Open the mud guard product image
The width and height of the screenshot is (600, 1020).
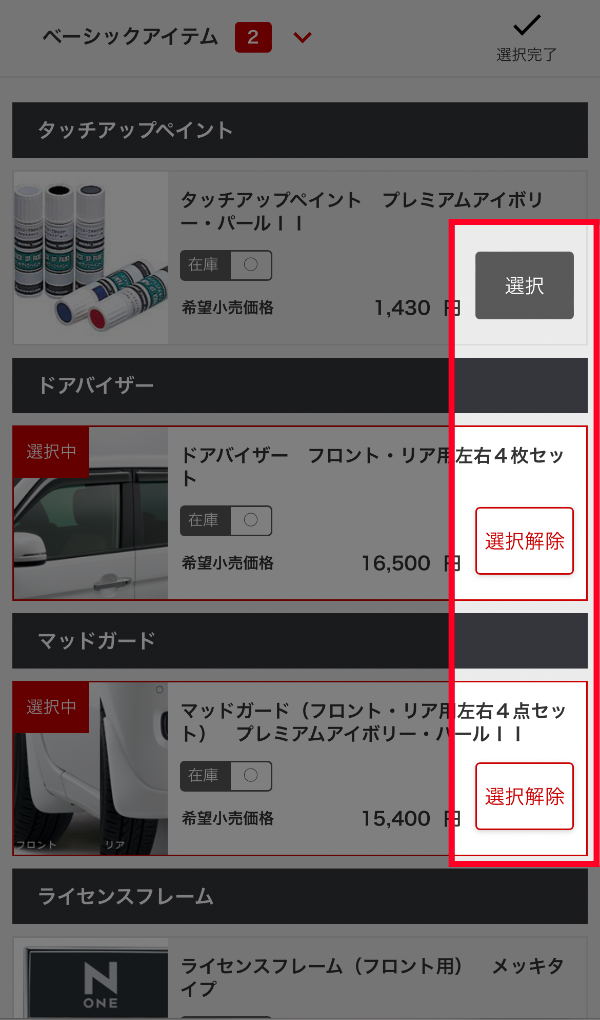pos(90,768)
